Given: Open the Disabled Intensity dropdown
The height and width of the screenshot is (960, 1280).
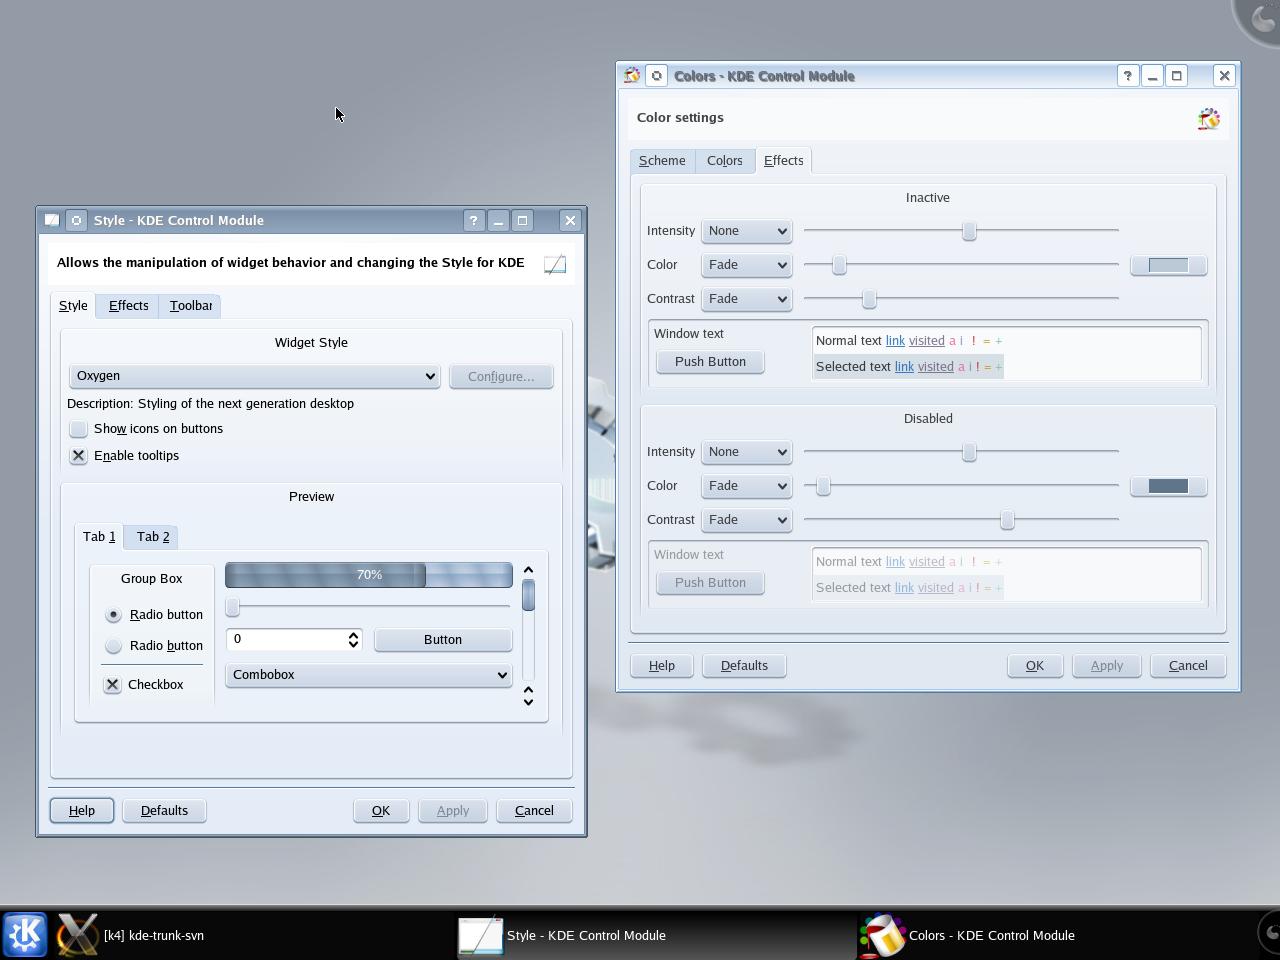Looking at the screenshot, I should point(746,452).
